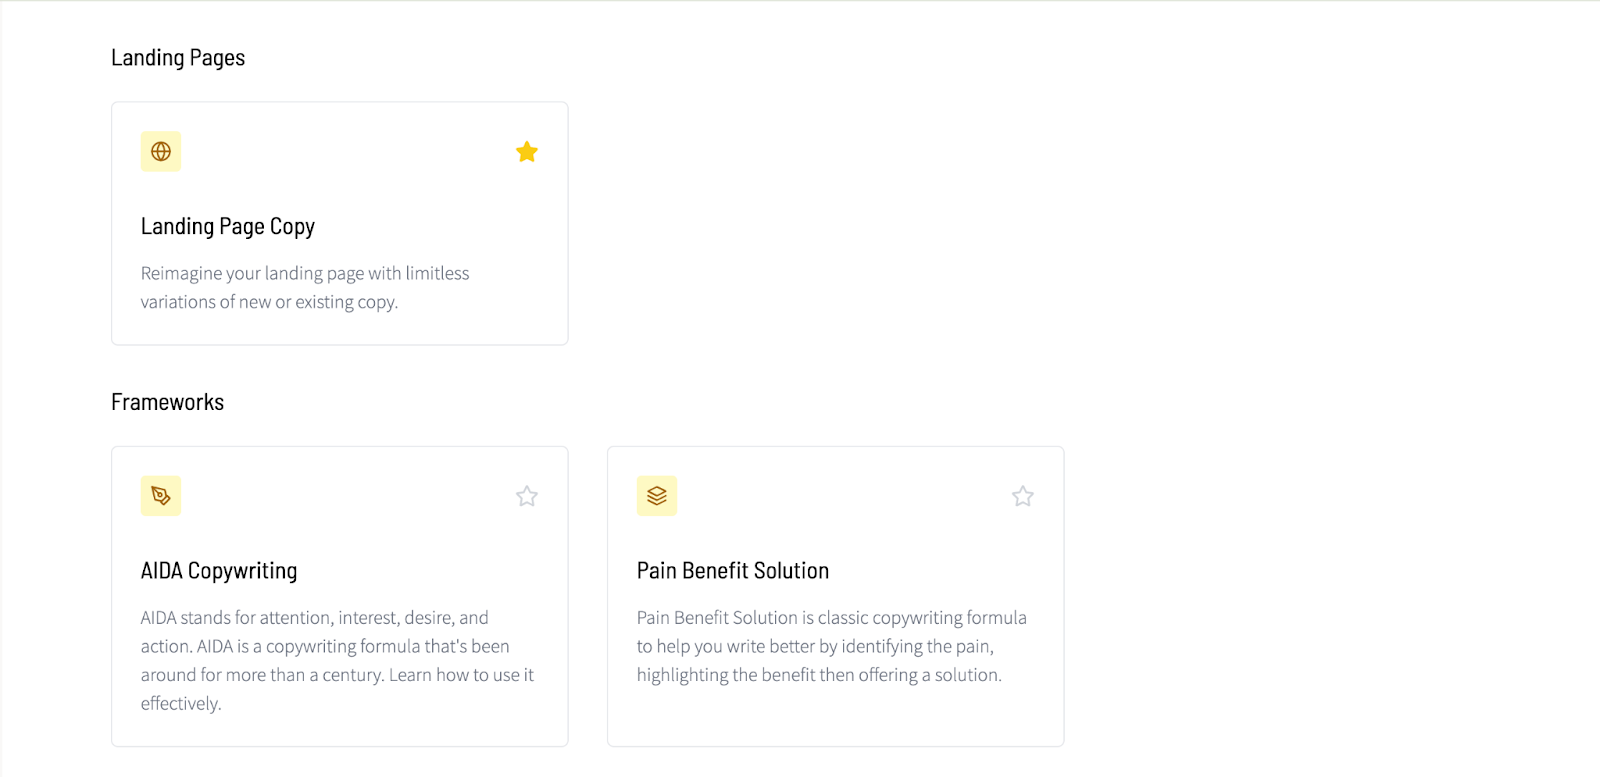
Task: Select the AIDA Copywriting card
Action: click(340, 596)
